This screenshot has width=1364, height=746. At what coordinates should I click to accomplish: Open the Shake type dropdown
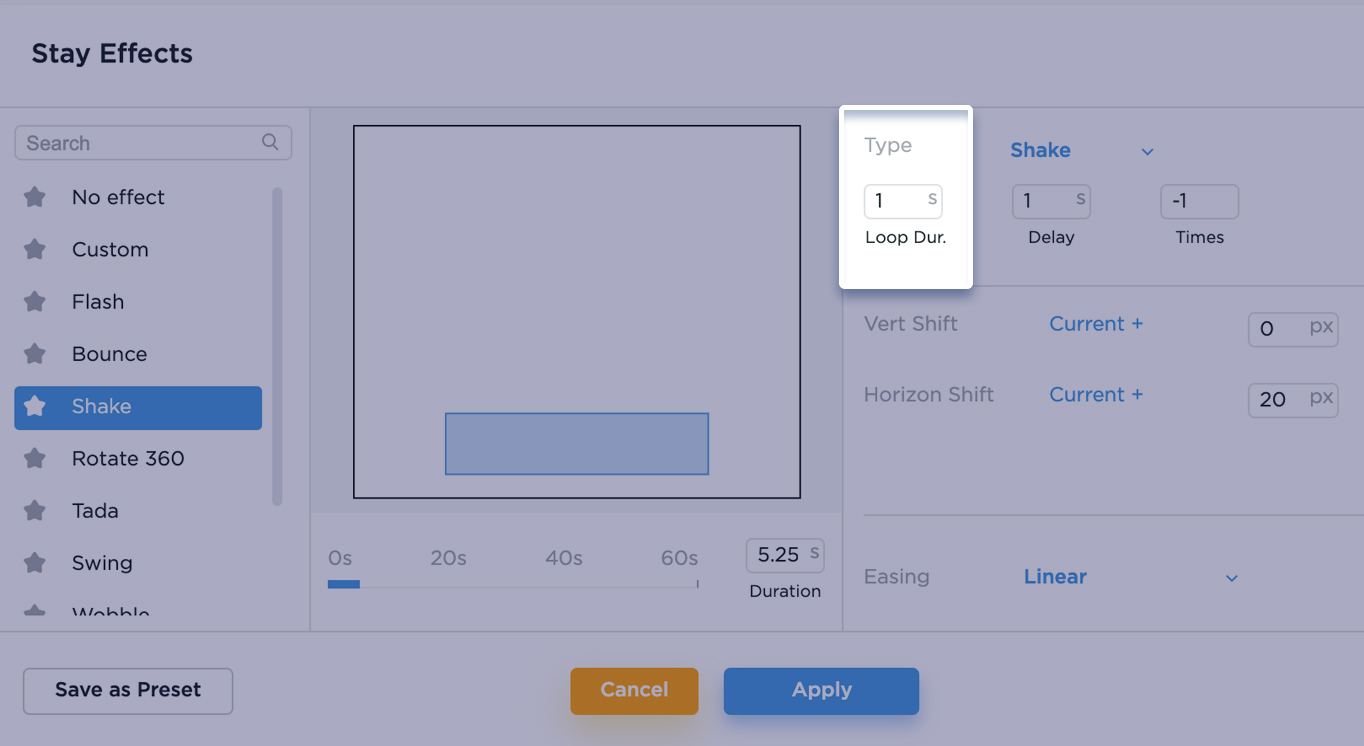[x=1082, y=151]
